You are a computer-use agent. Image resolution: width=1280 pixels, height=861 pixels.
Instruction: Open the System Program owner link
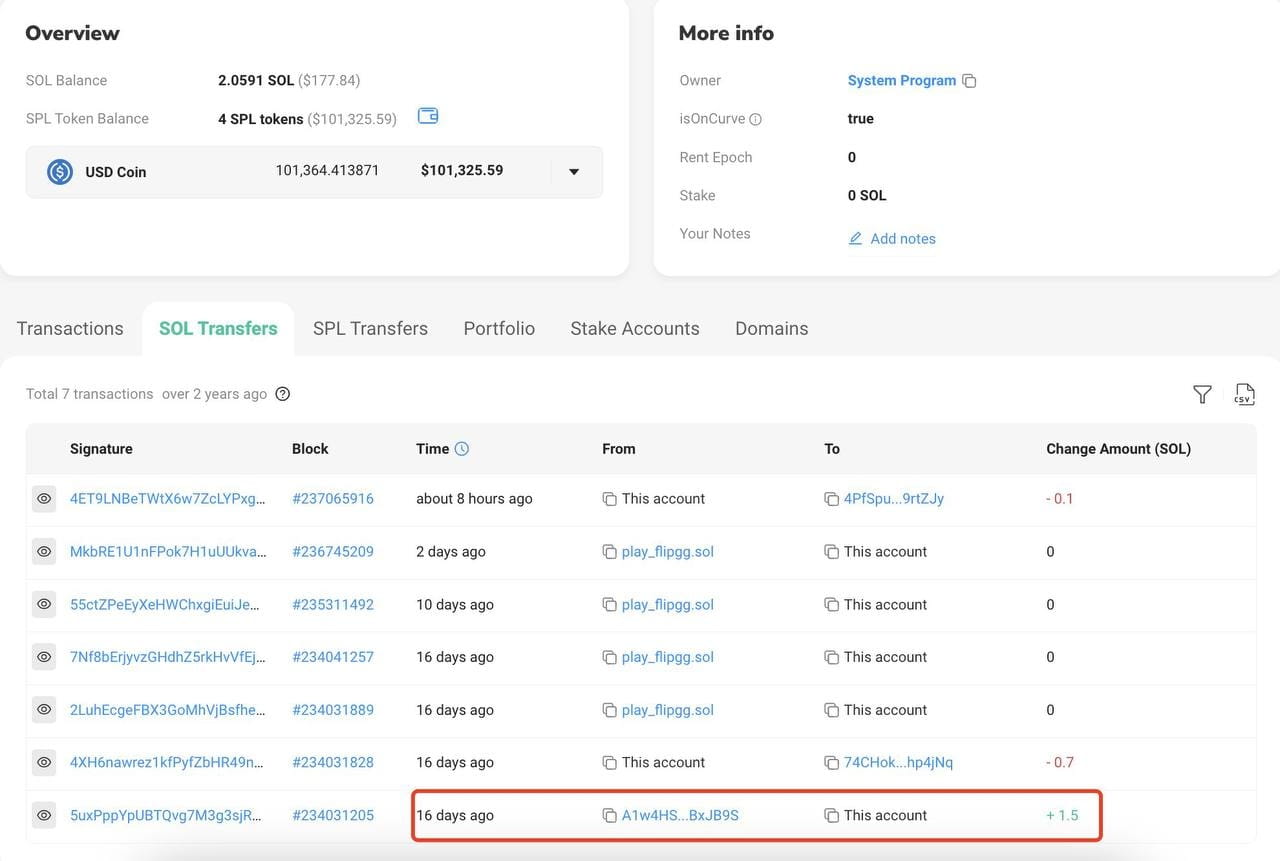pyautogui.click(x=902, y=81)
